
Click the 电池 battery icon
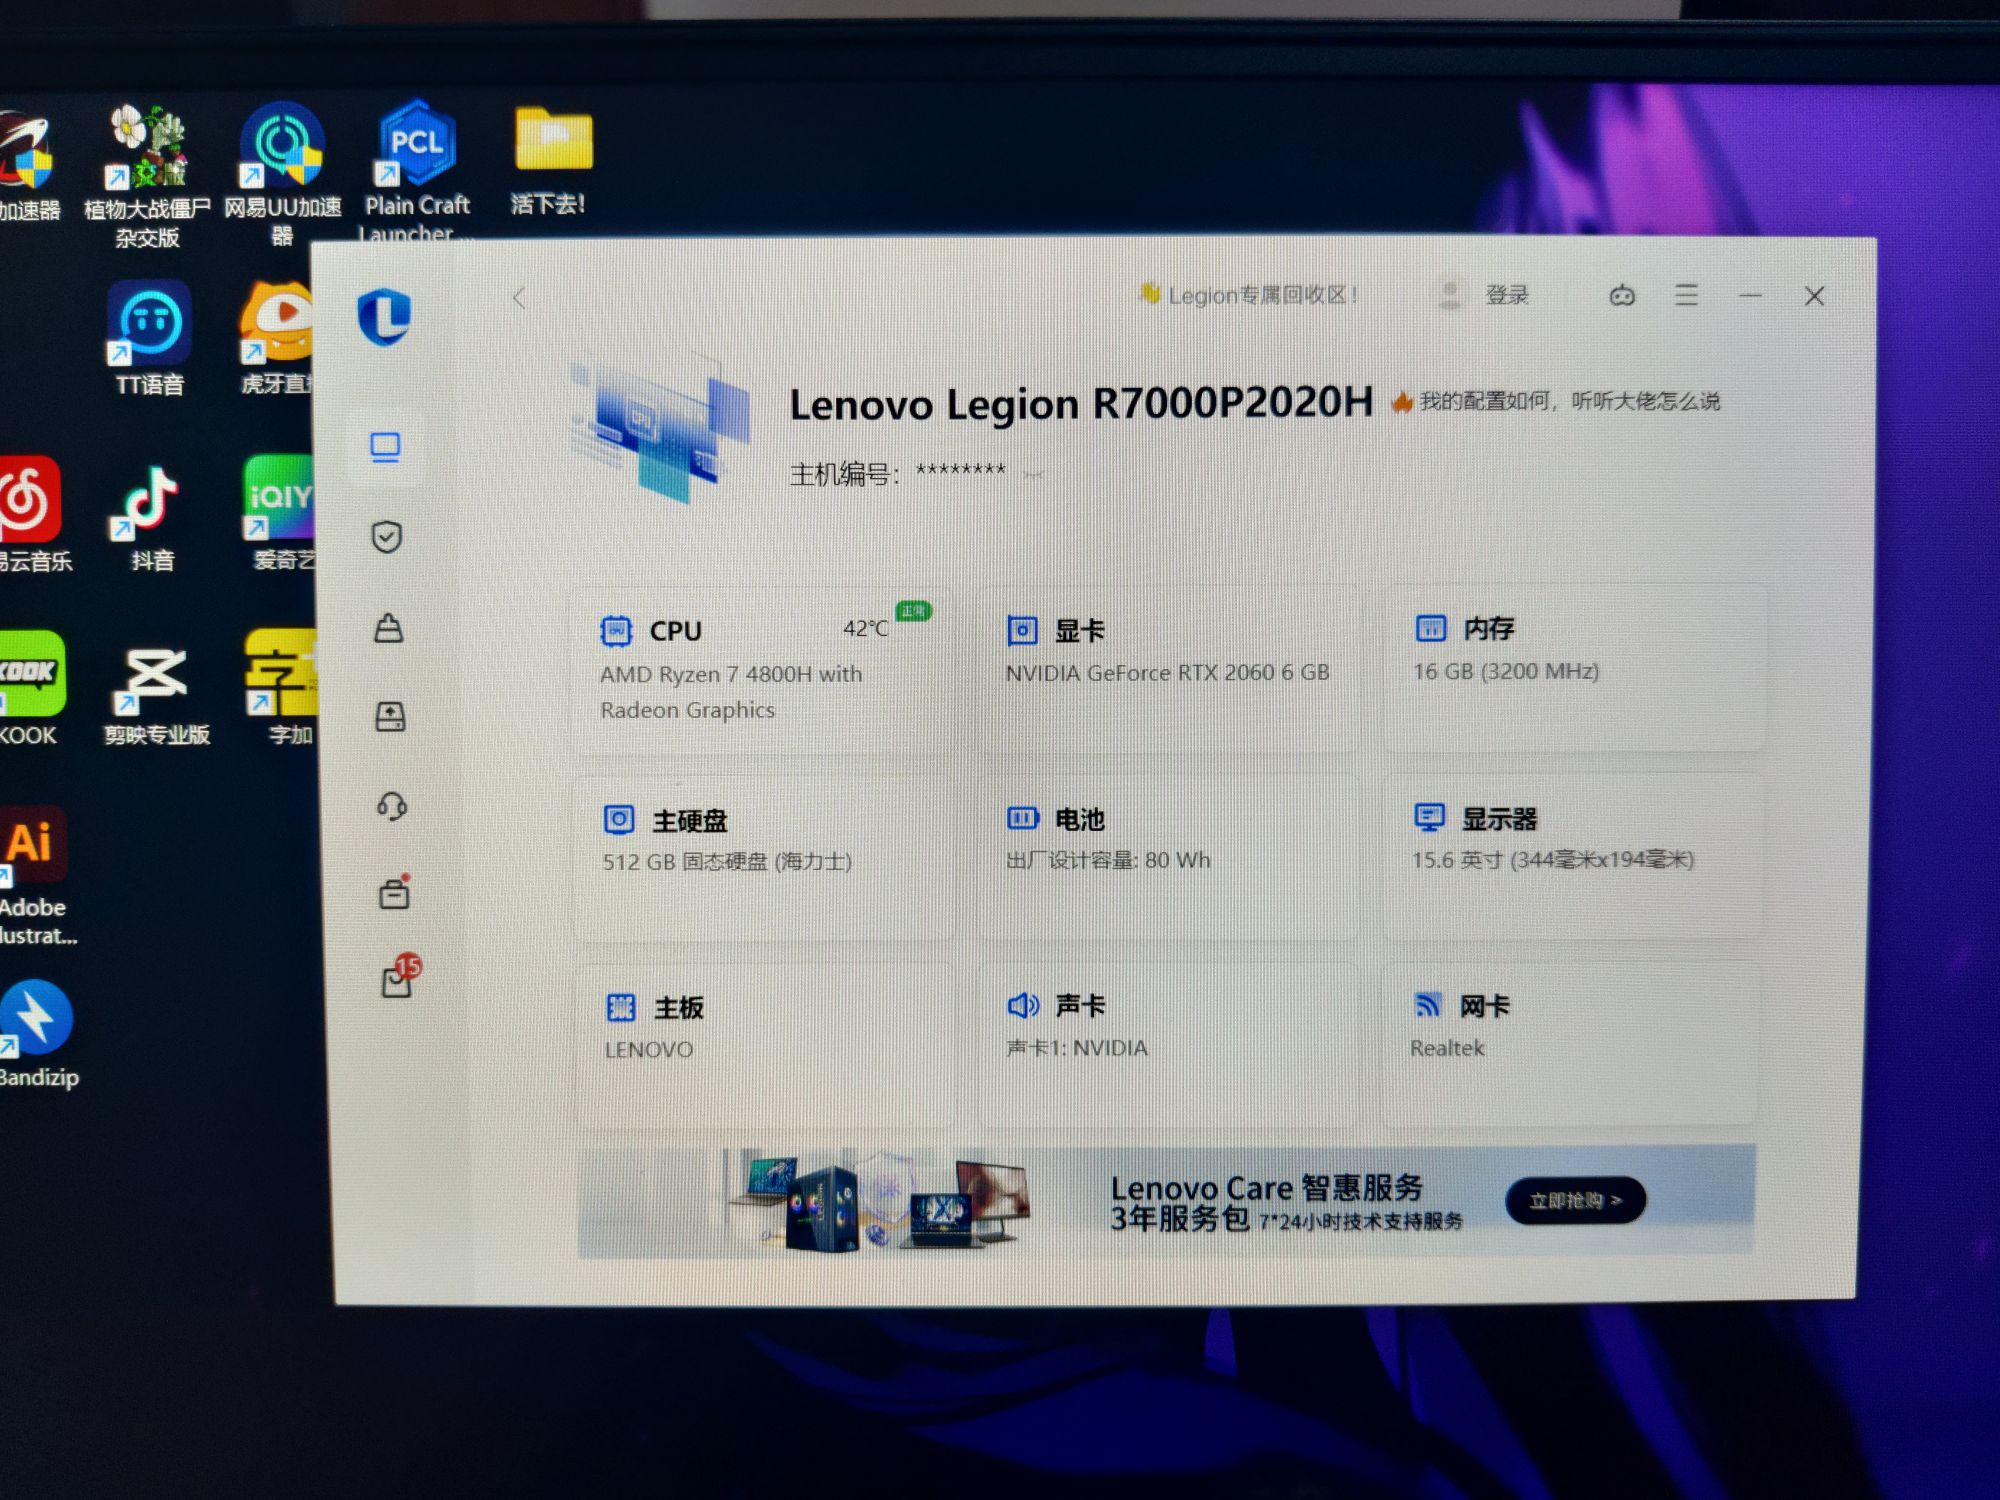1023,819
